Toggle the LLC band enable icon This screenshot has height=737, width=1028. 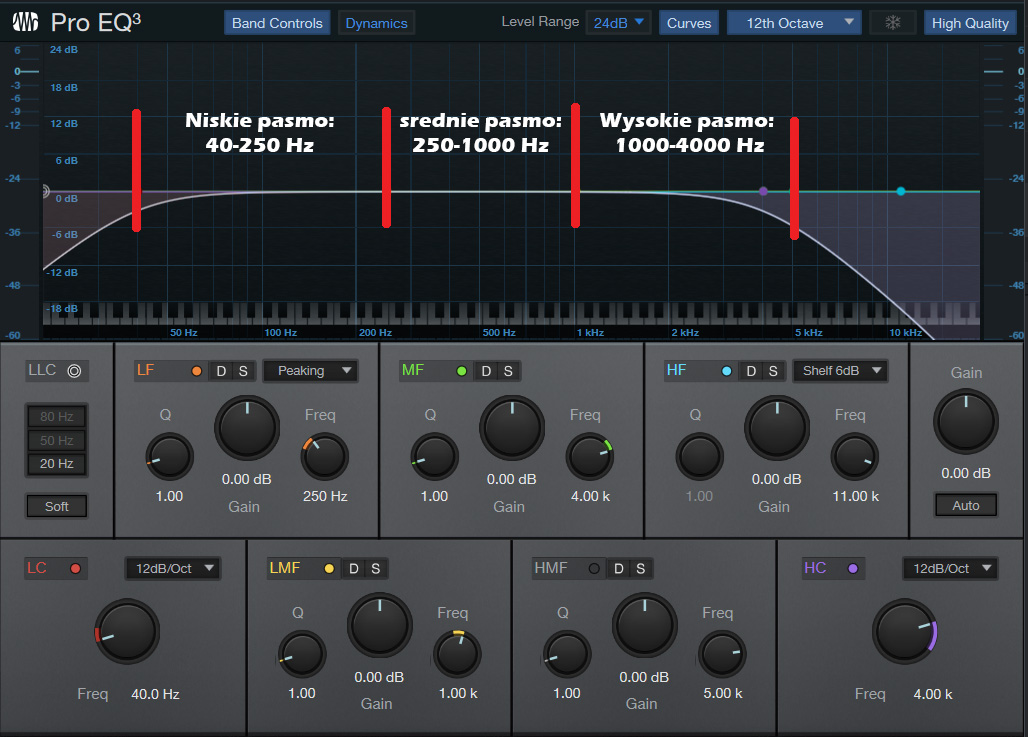pos(74,371)
